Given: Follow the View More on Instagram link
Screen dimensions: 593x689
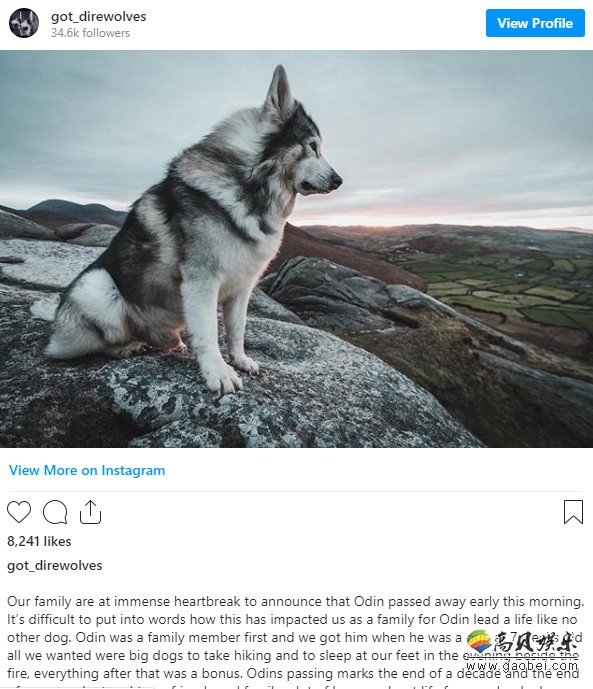Looking at the screenshot, I should point(87,470).
